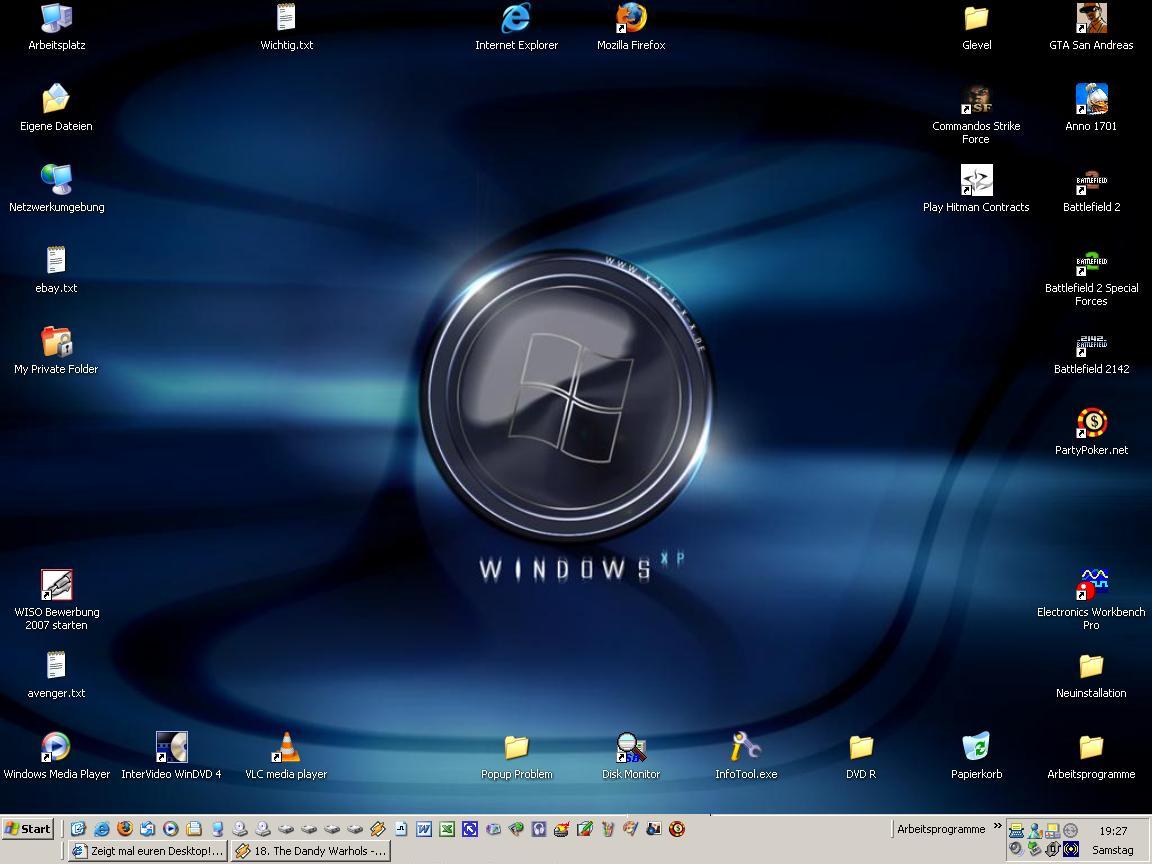The height and width of the screenshot is (864, 1152).
Task: Select the Disk Monitor shortcut
Action: tap(631, 755)
